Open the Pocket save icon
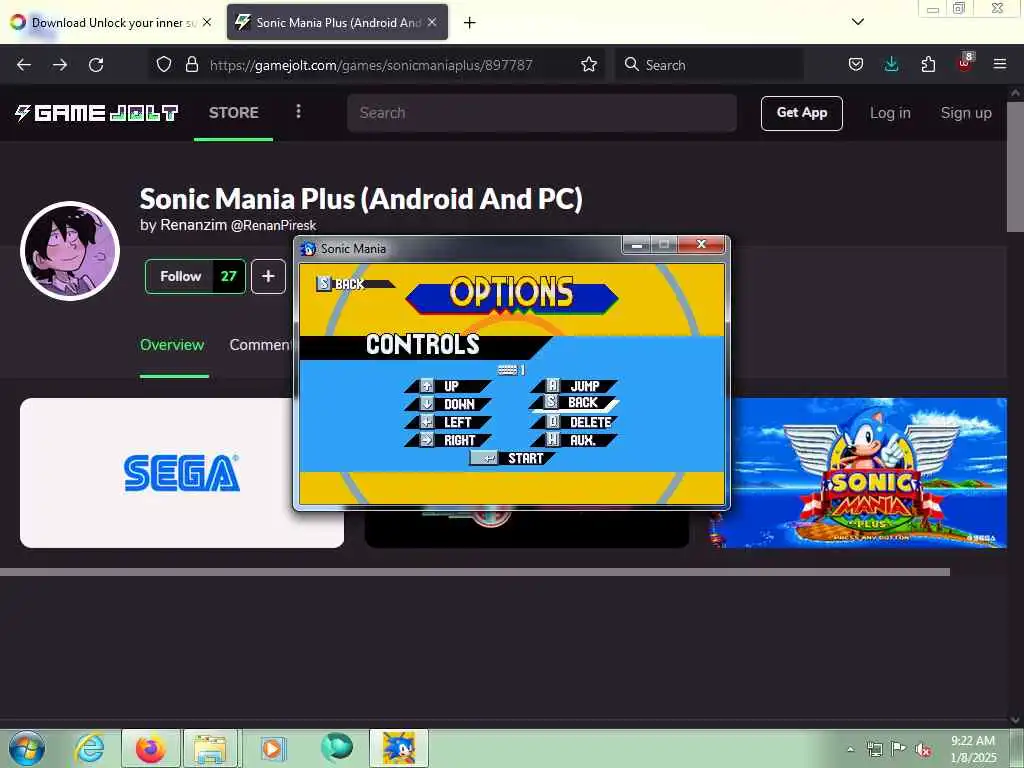The width and height of the screenshot is (1024, 768). (856, 64)
